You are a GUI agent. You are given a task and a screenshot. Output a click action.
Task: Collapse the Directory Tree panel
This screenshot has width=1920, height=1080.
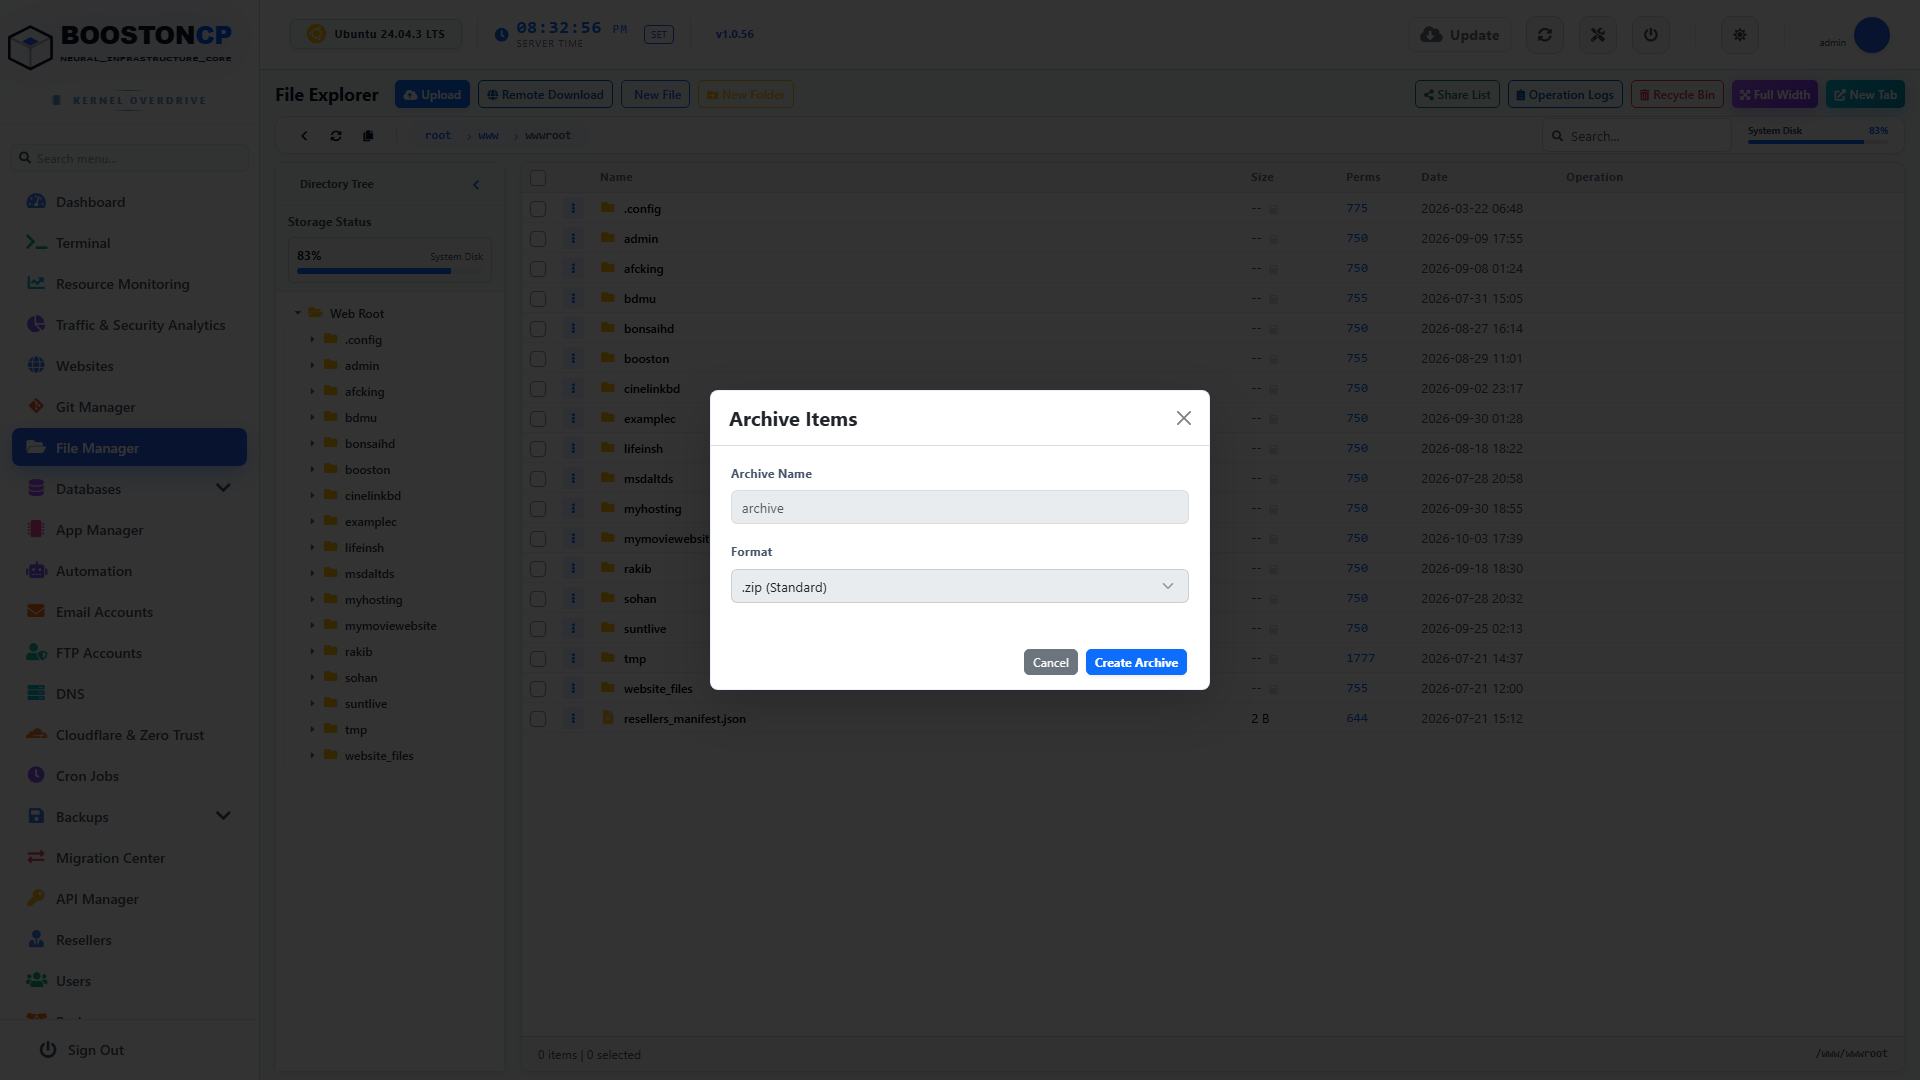click(x=476, y=184)
